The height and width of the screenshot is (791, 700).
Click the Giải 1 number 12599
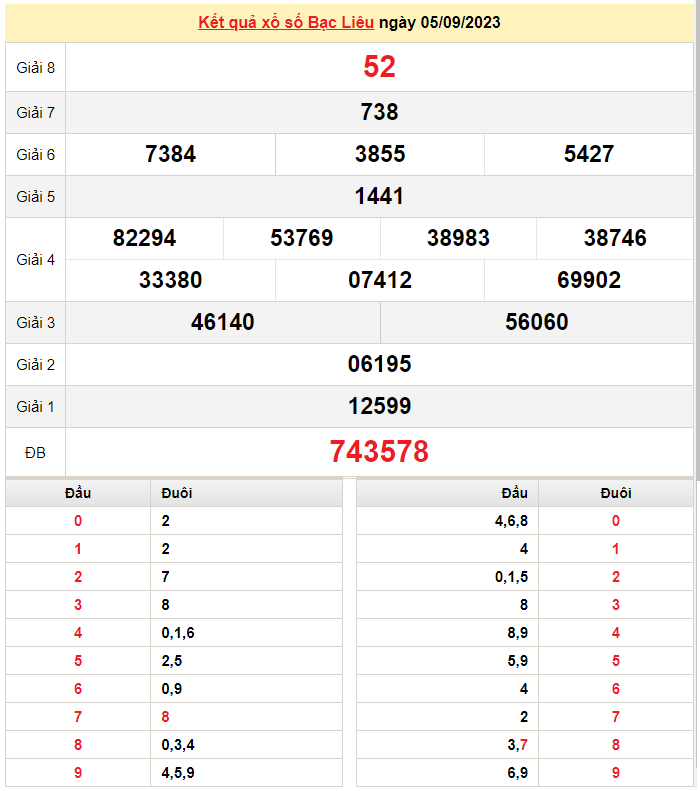coord(379,406)
